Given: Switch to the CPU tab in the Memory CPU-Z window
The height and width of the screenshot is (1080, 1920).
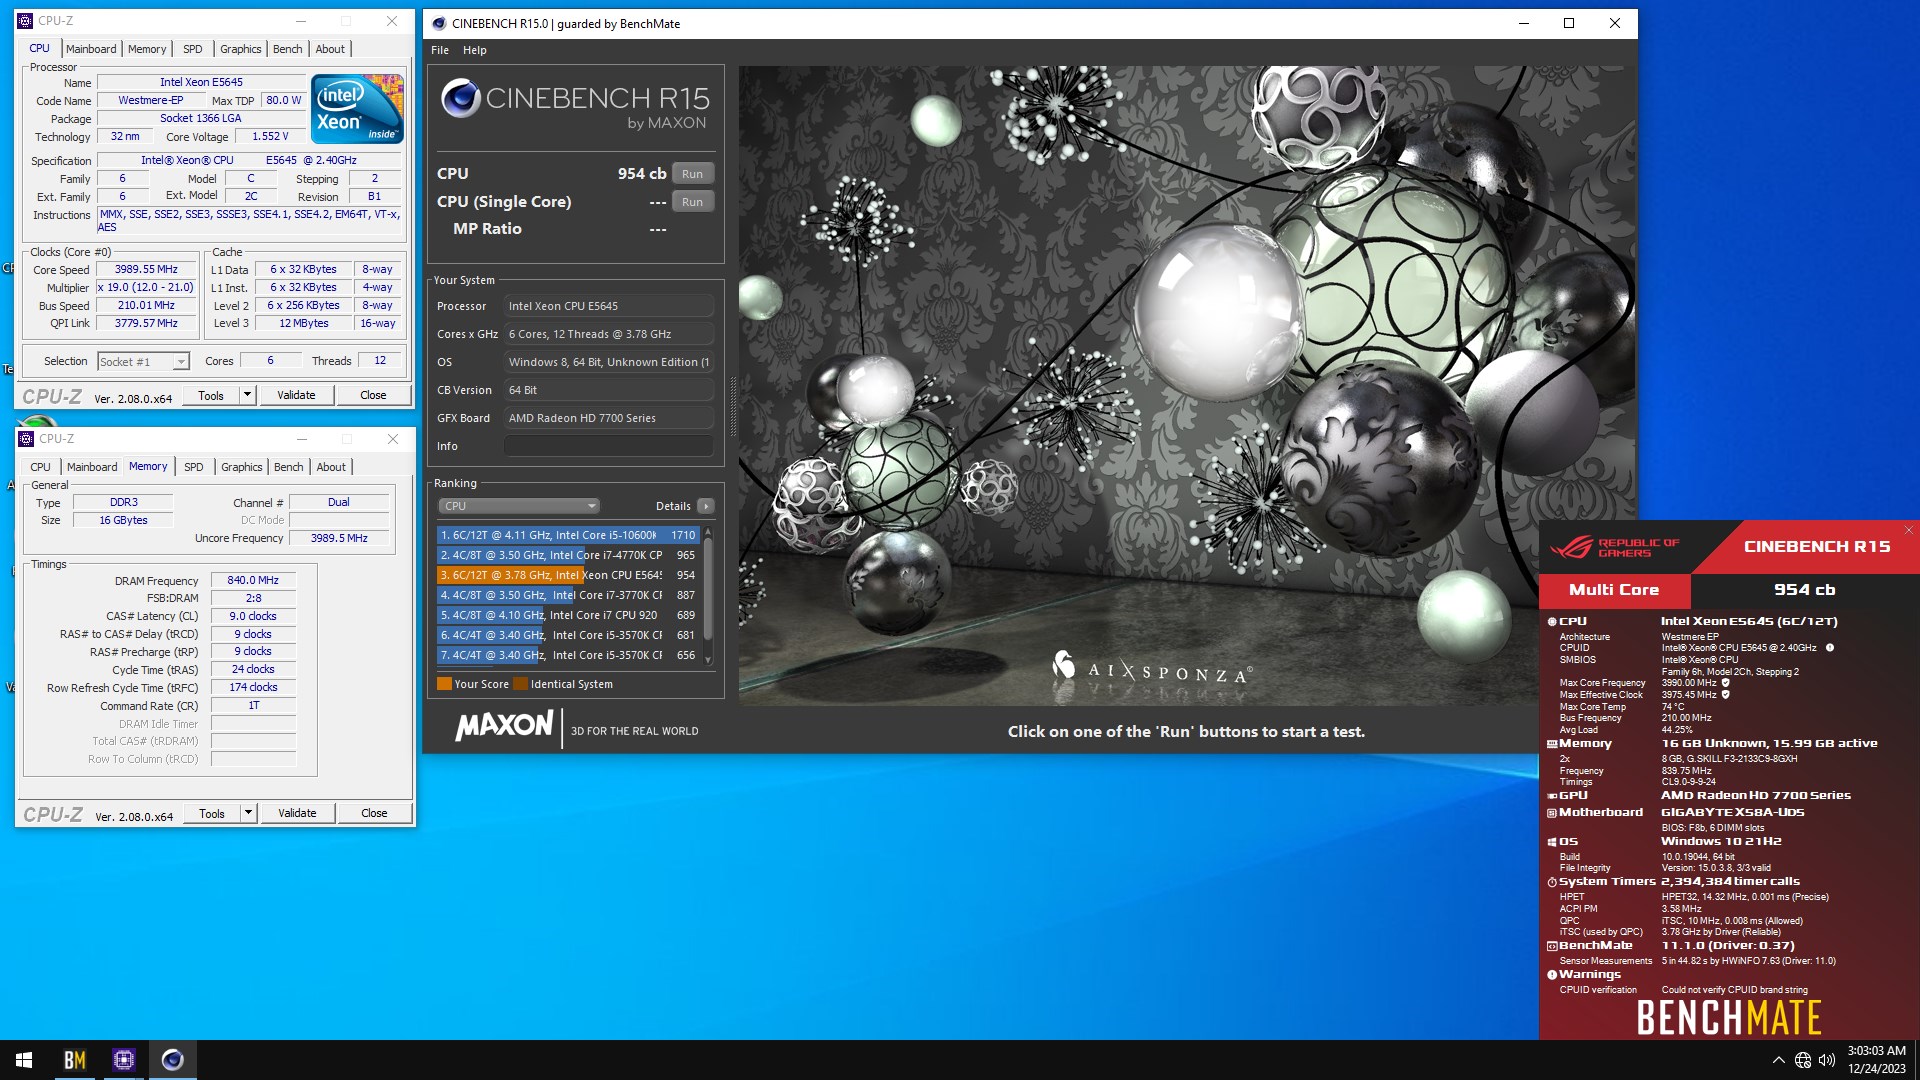Looking at the screenshot, I should tap(40, 467).
